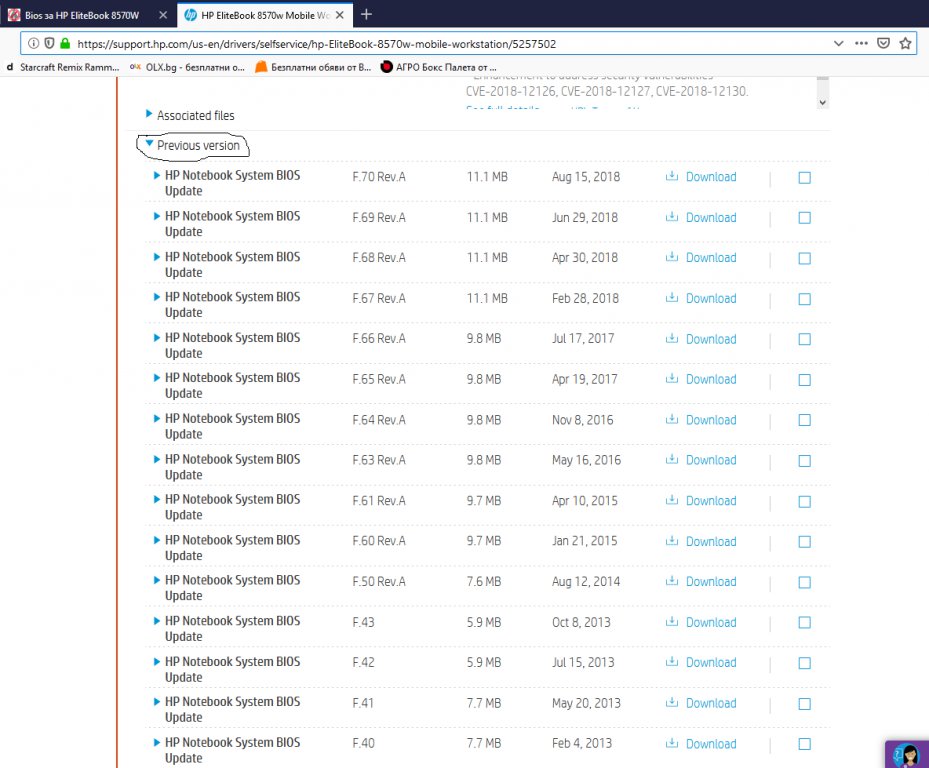
Task: Click download icon for F.70 Rev.A BIOS
Action: click(x=672, y=177)
